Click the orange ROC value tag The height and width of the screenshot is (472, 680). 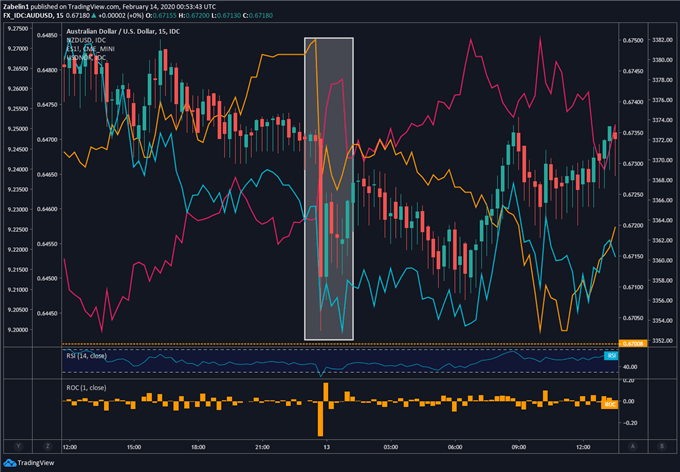(x=610, y=404)
